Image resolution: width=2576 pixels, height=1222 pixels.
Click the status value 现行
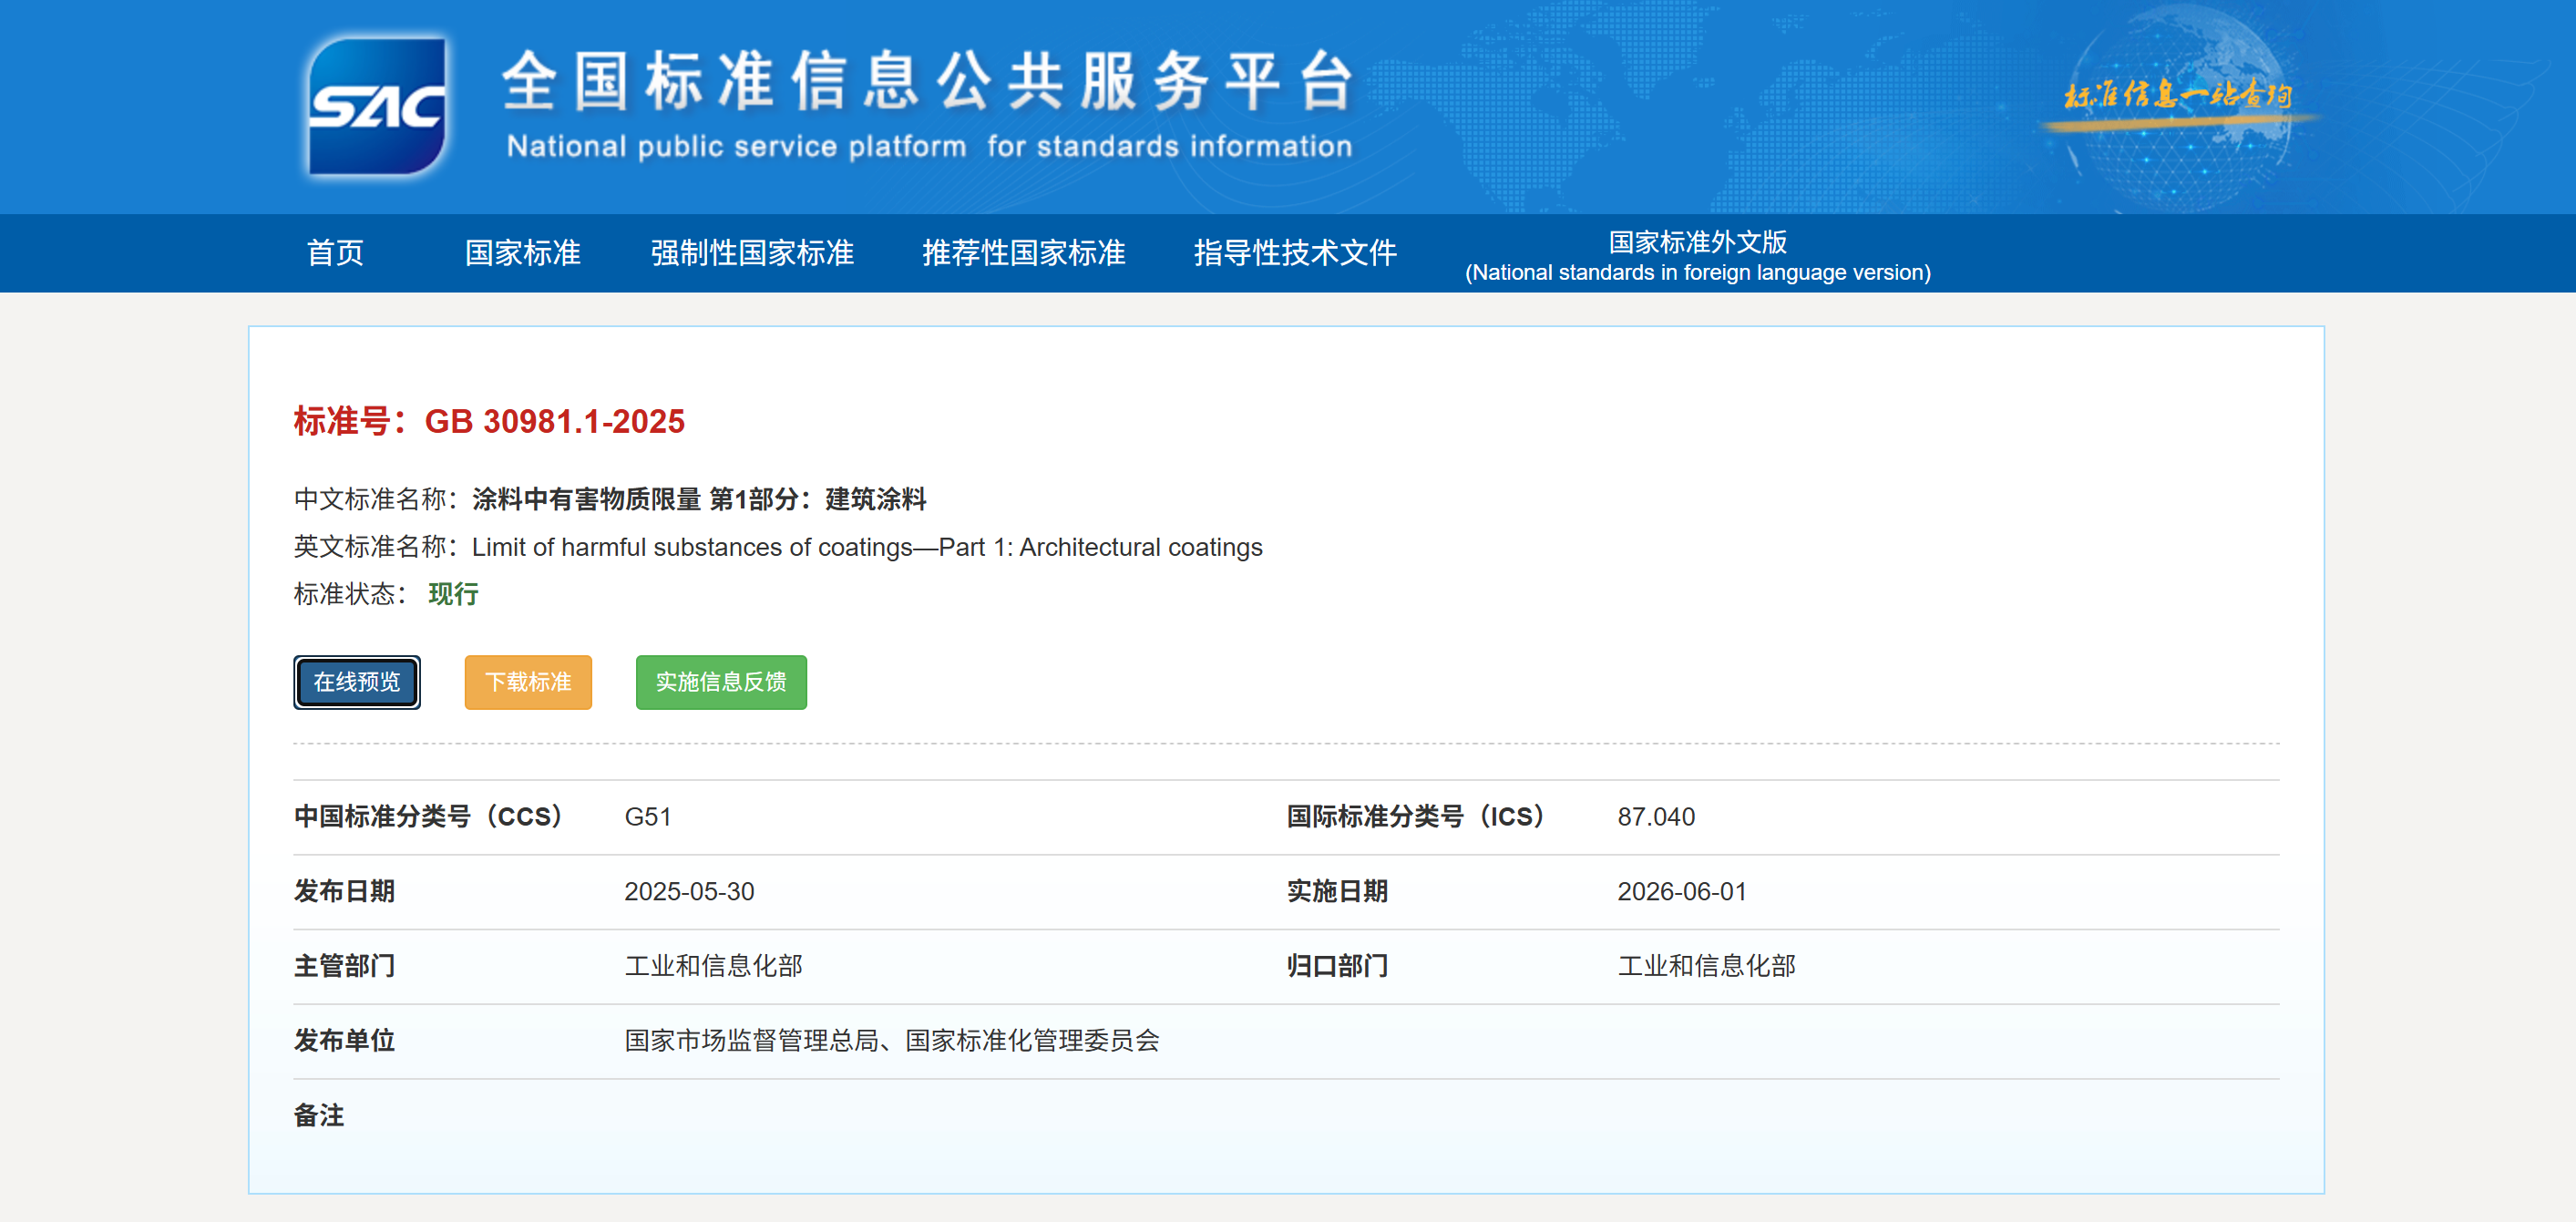coord(453,594)
